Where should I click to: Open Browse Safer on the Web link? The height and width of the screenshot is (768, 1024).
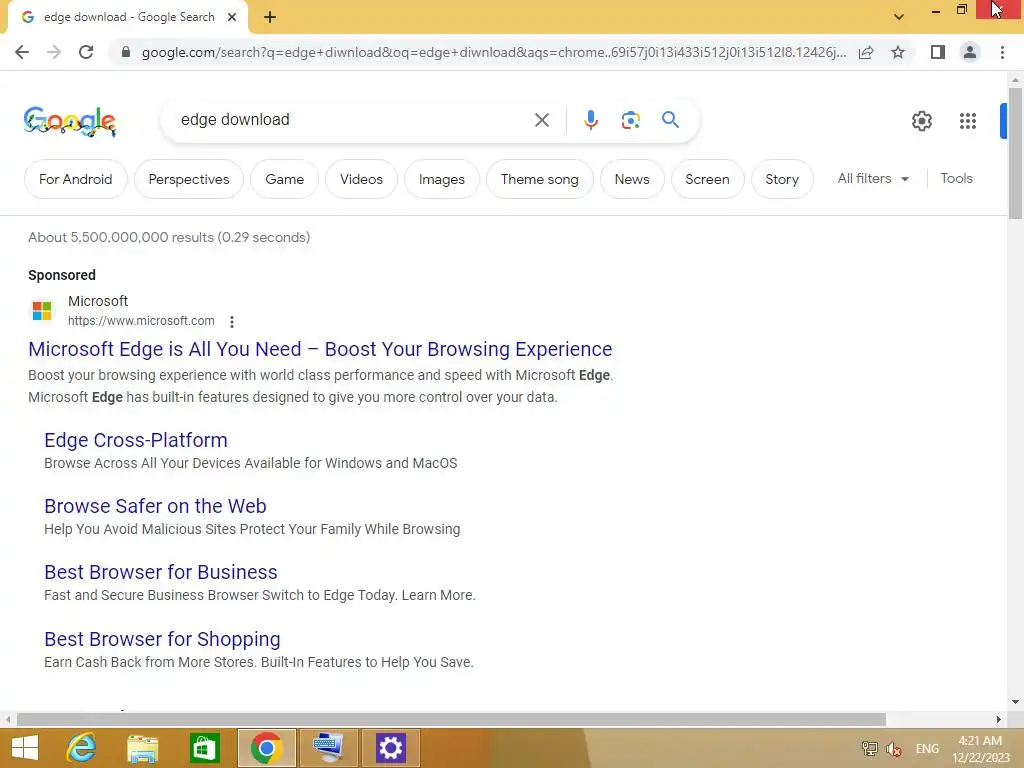(x=155, y=506)
